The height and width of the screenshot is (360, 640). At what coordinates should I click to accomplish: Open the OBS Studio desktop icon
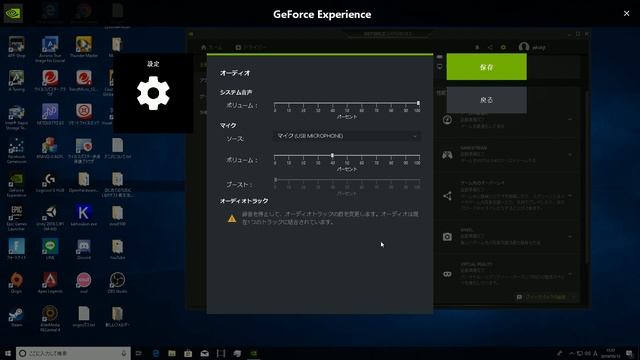click(117, 283)
